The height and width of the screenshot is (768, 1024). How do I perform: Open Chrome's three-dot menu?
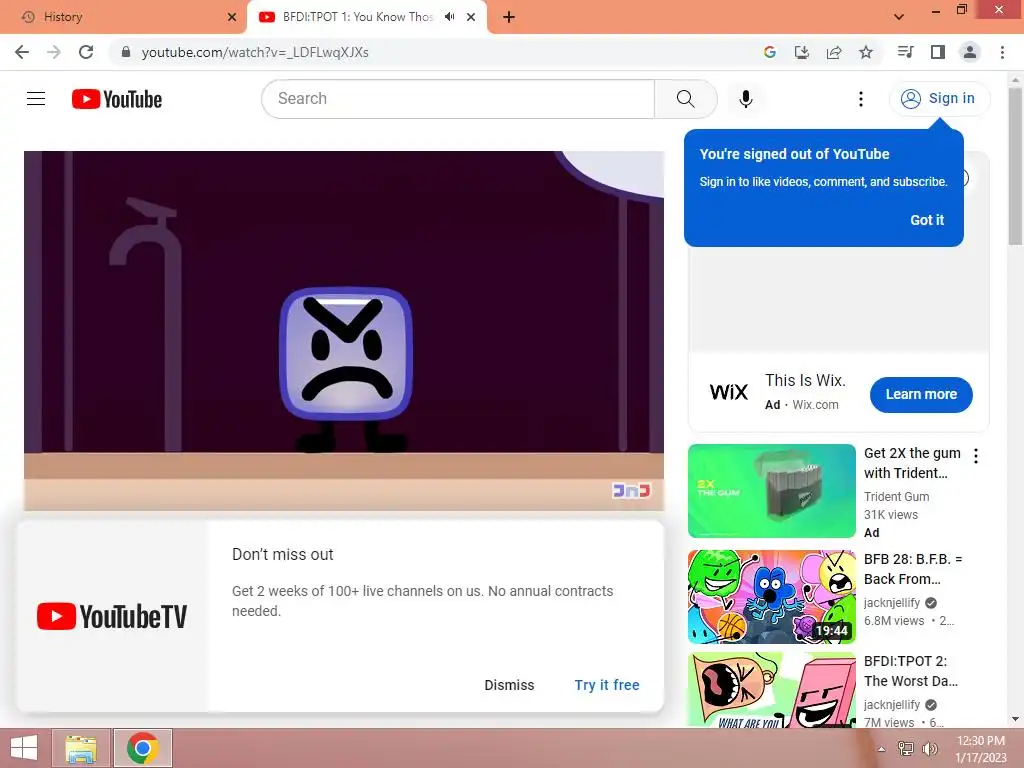[1002, 52]
